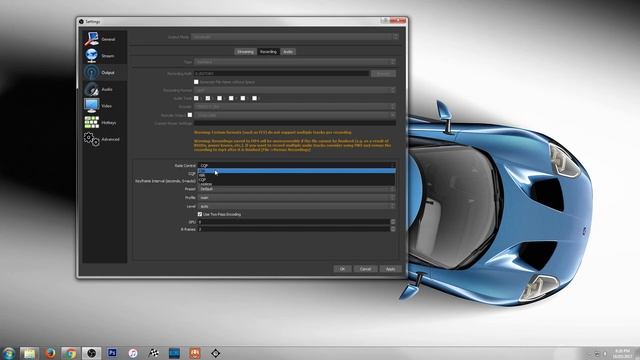Click the GPU value field
This screenshot has height=360, width=640.
294,222
